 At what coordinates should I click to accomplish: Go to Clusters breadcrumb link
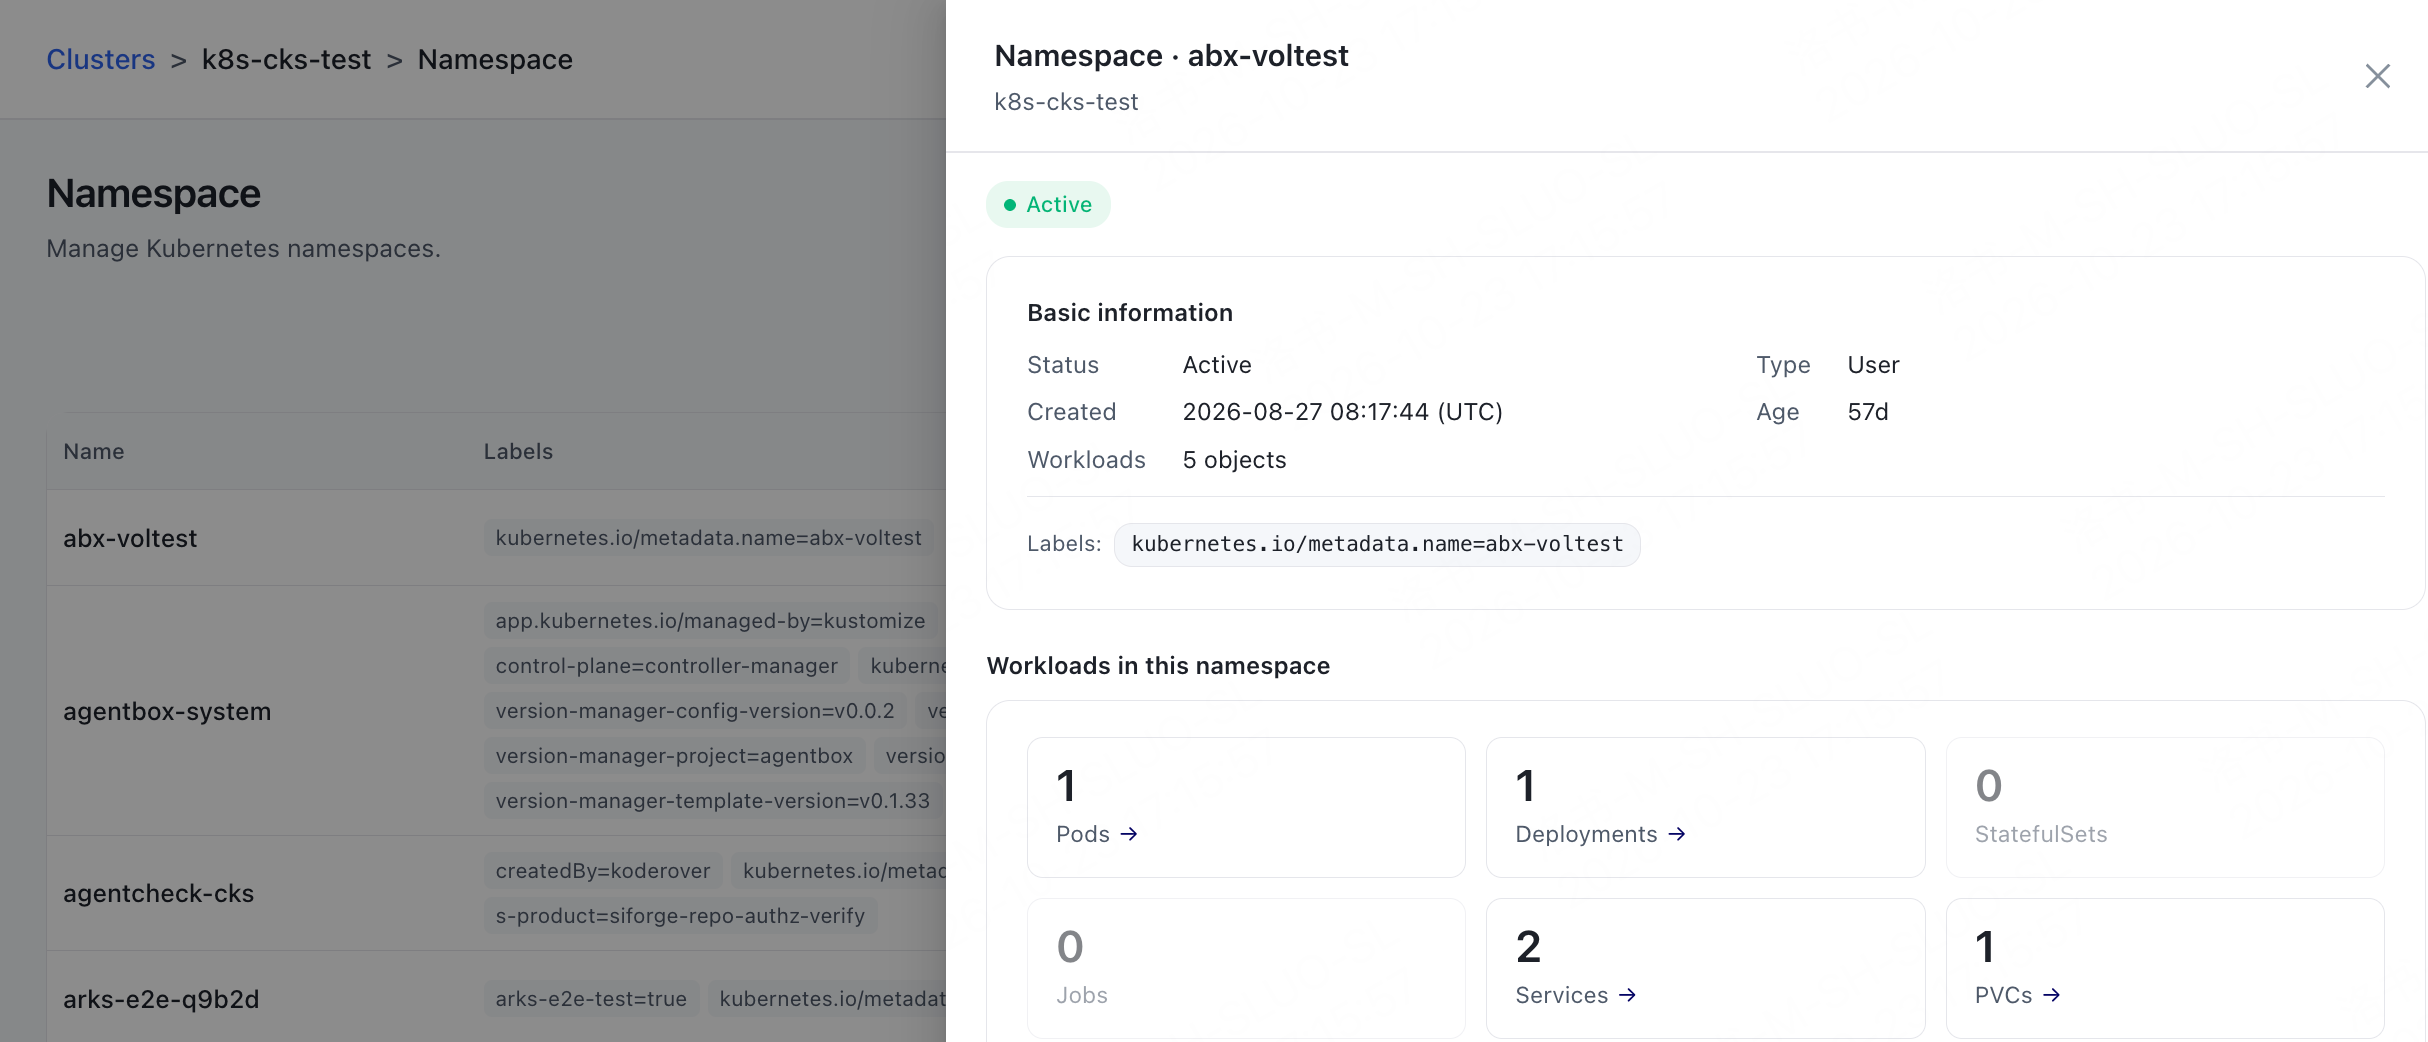click(101, 60)
